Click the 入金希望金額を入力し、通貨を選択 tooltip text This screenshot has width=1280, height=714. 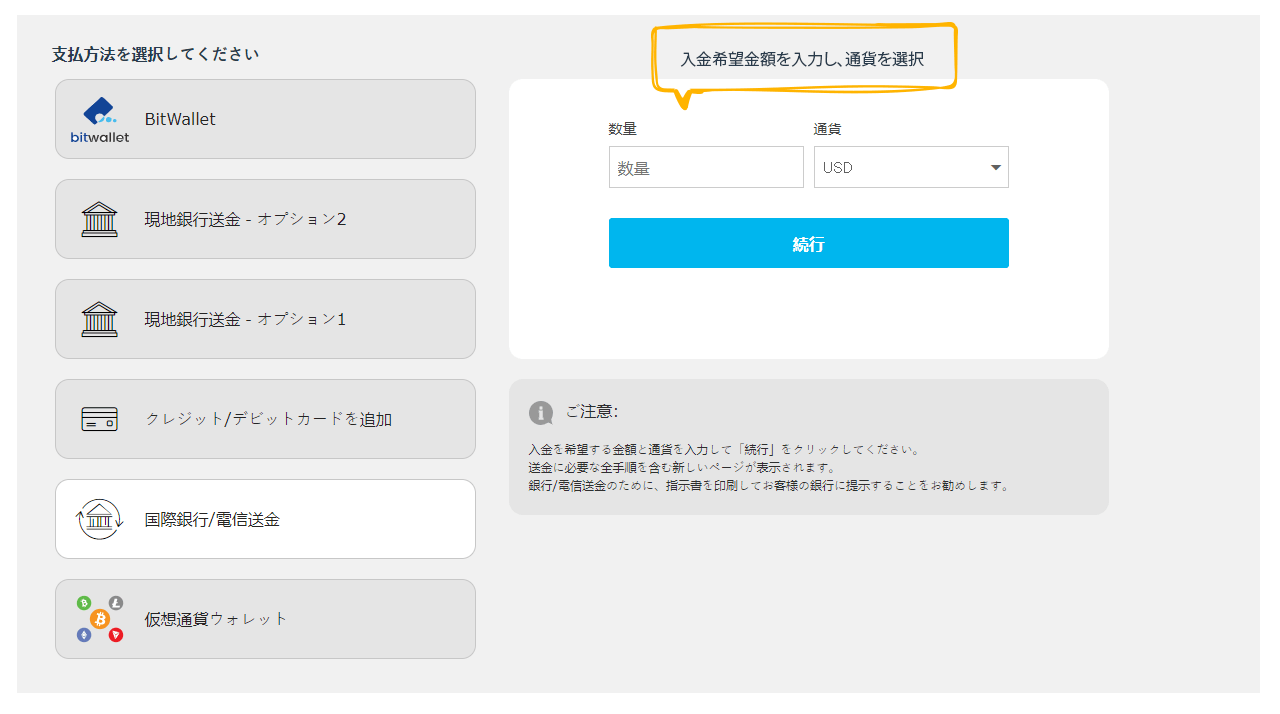(x=802, y=59)
